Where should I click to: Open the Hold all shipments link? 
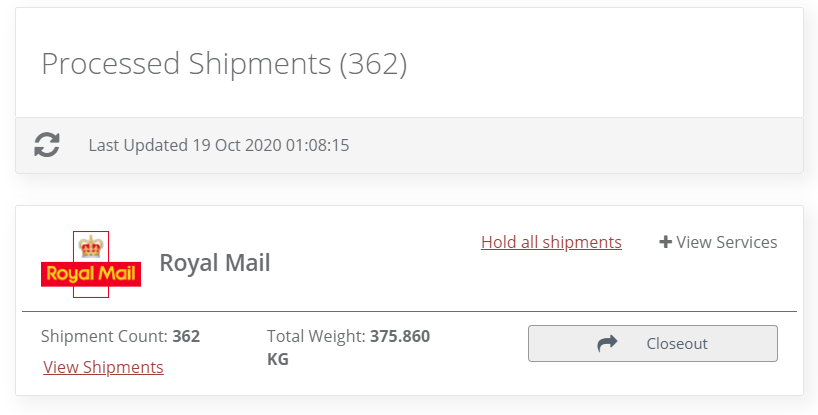(551, 242)
